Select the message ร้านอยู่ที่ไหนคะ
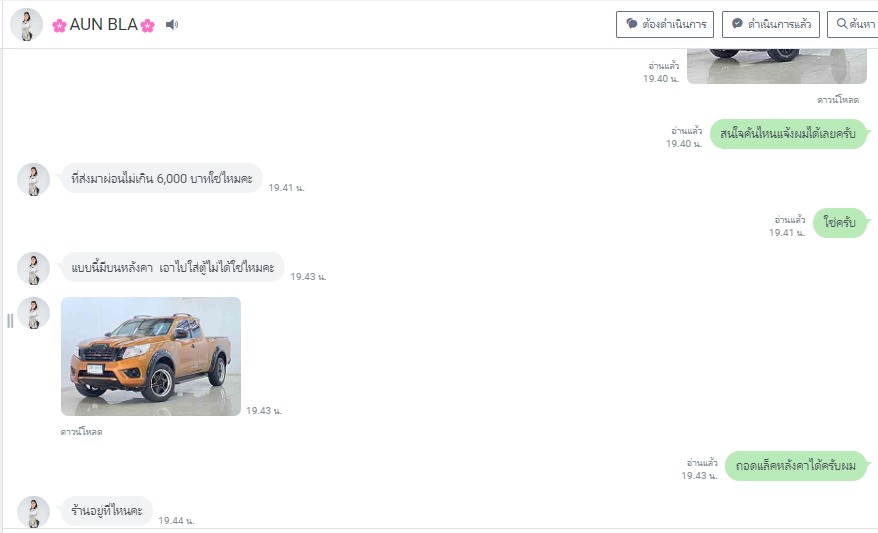Viewport: 878px width, 533px height. pos(106,511)
